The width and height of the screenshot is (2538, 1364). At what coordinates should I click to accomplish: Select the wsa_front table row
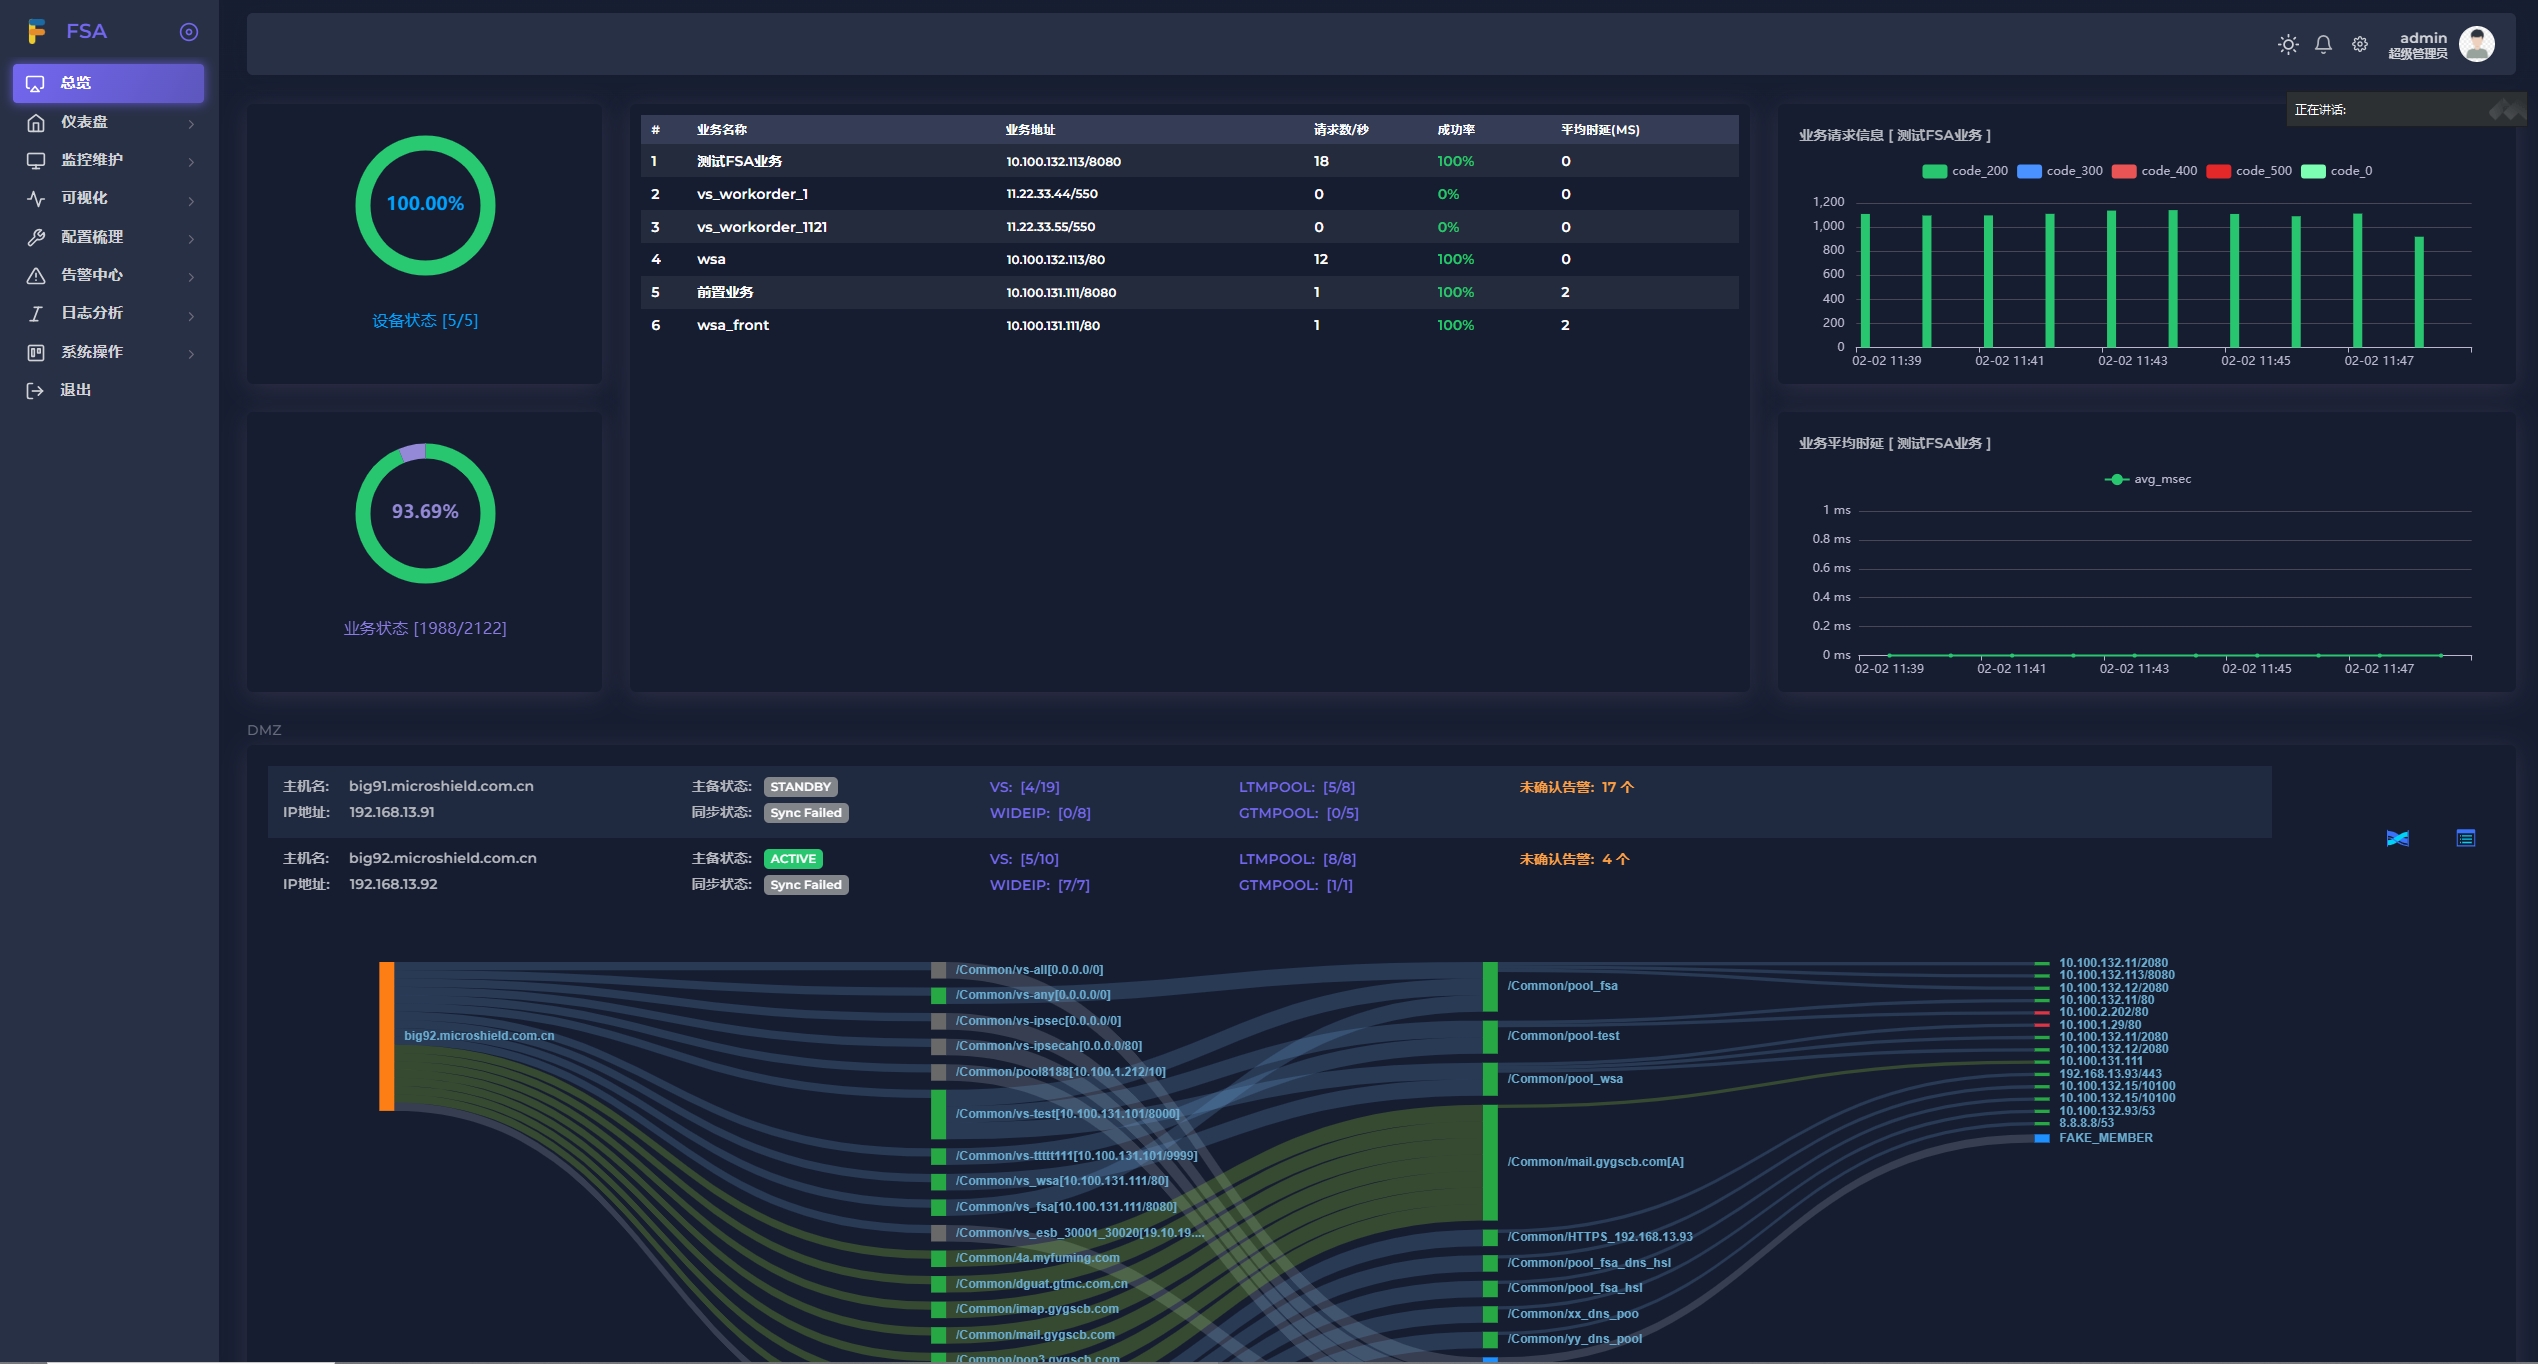click(1189, 325)
